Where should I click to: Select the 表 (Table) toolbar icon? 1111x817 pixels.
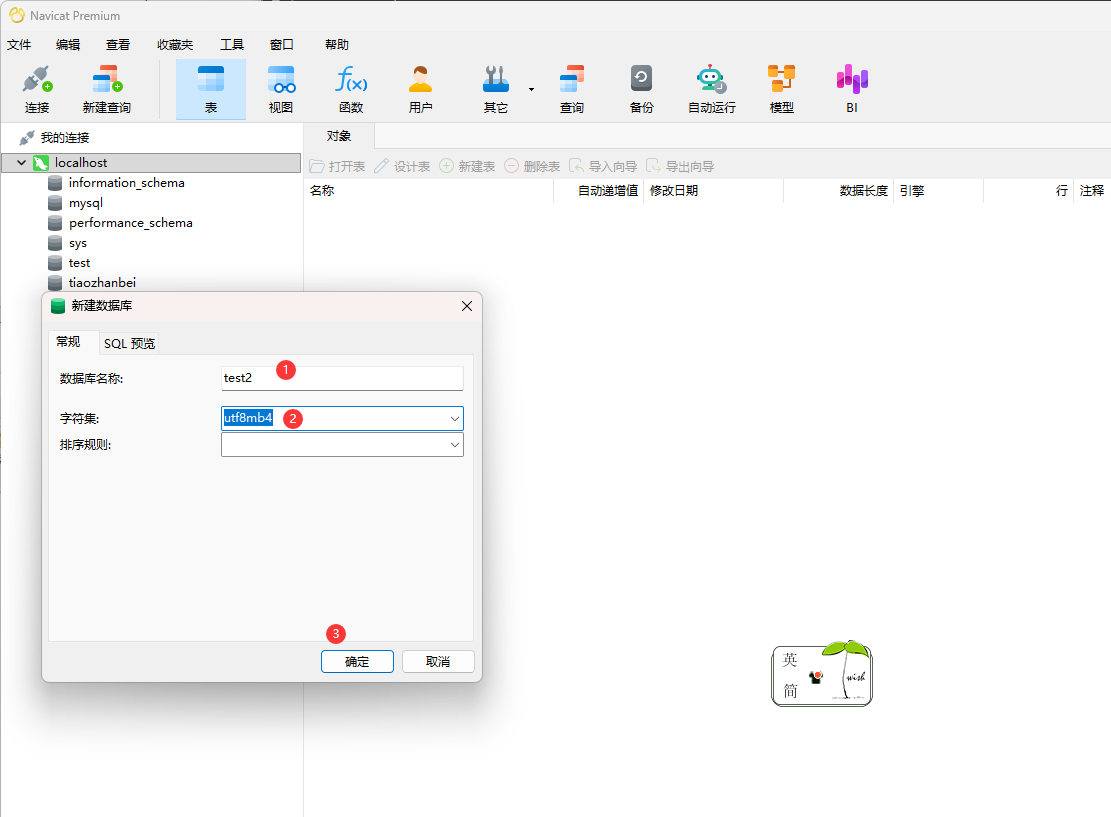click(x=211, y=89)
